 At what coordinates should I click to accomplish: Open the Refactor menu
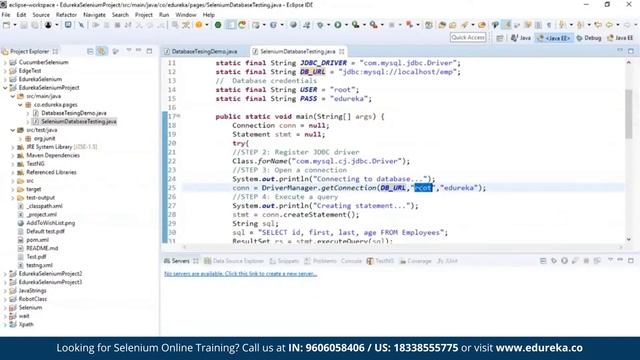click(66, 15)
